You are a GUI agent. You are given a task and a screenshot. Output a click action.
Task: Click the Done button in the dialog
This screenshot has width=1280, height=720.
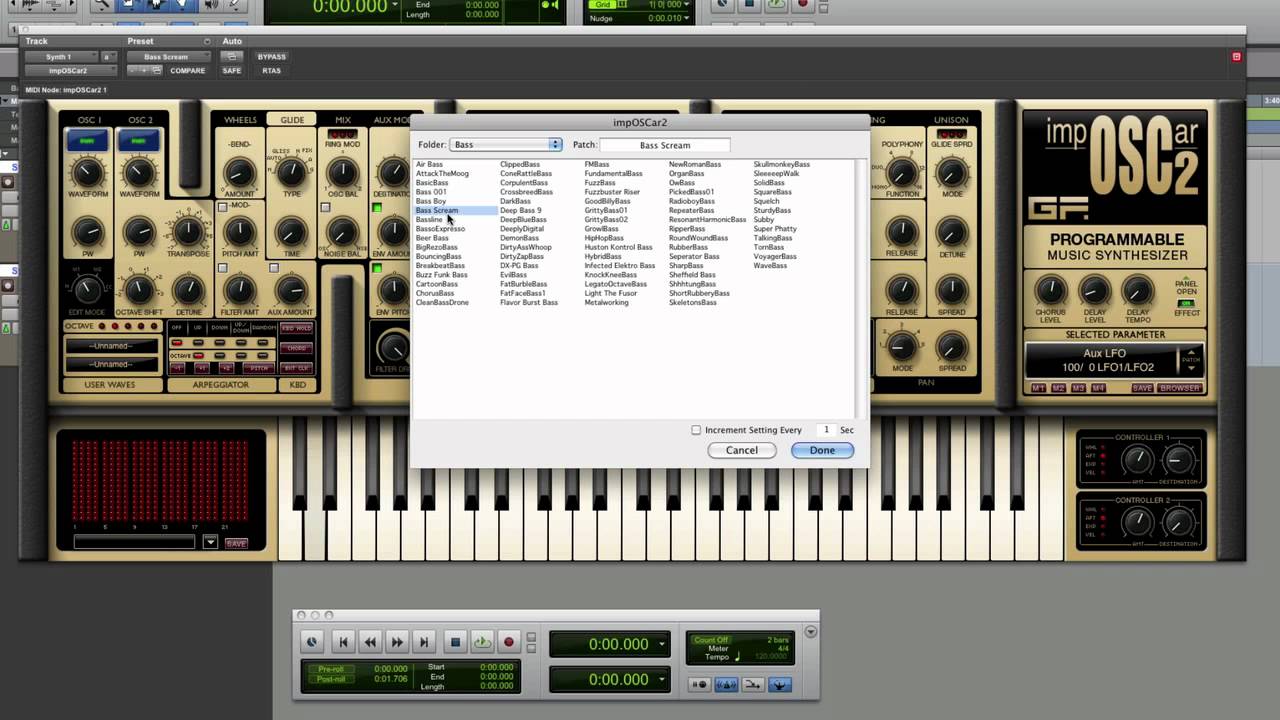(821, 450)
